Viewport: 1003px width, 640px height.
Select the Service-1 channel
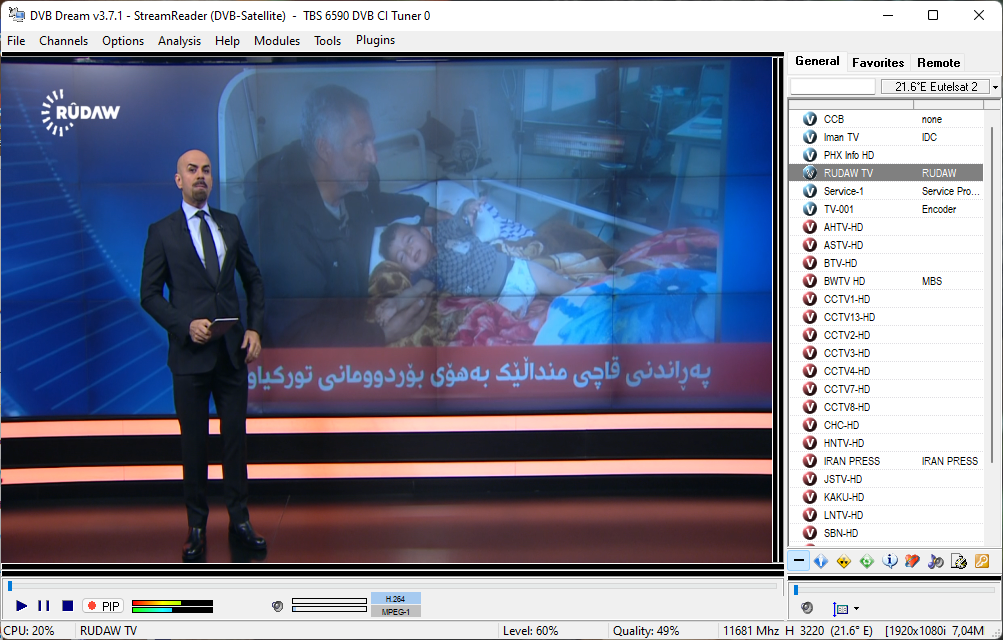(886, 191)
